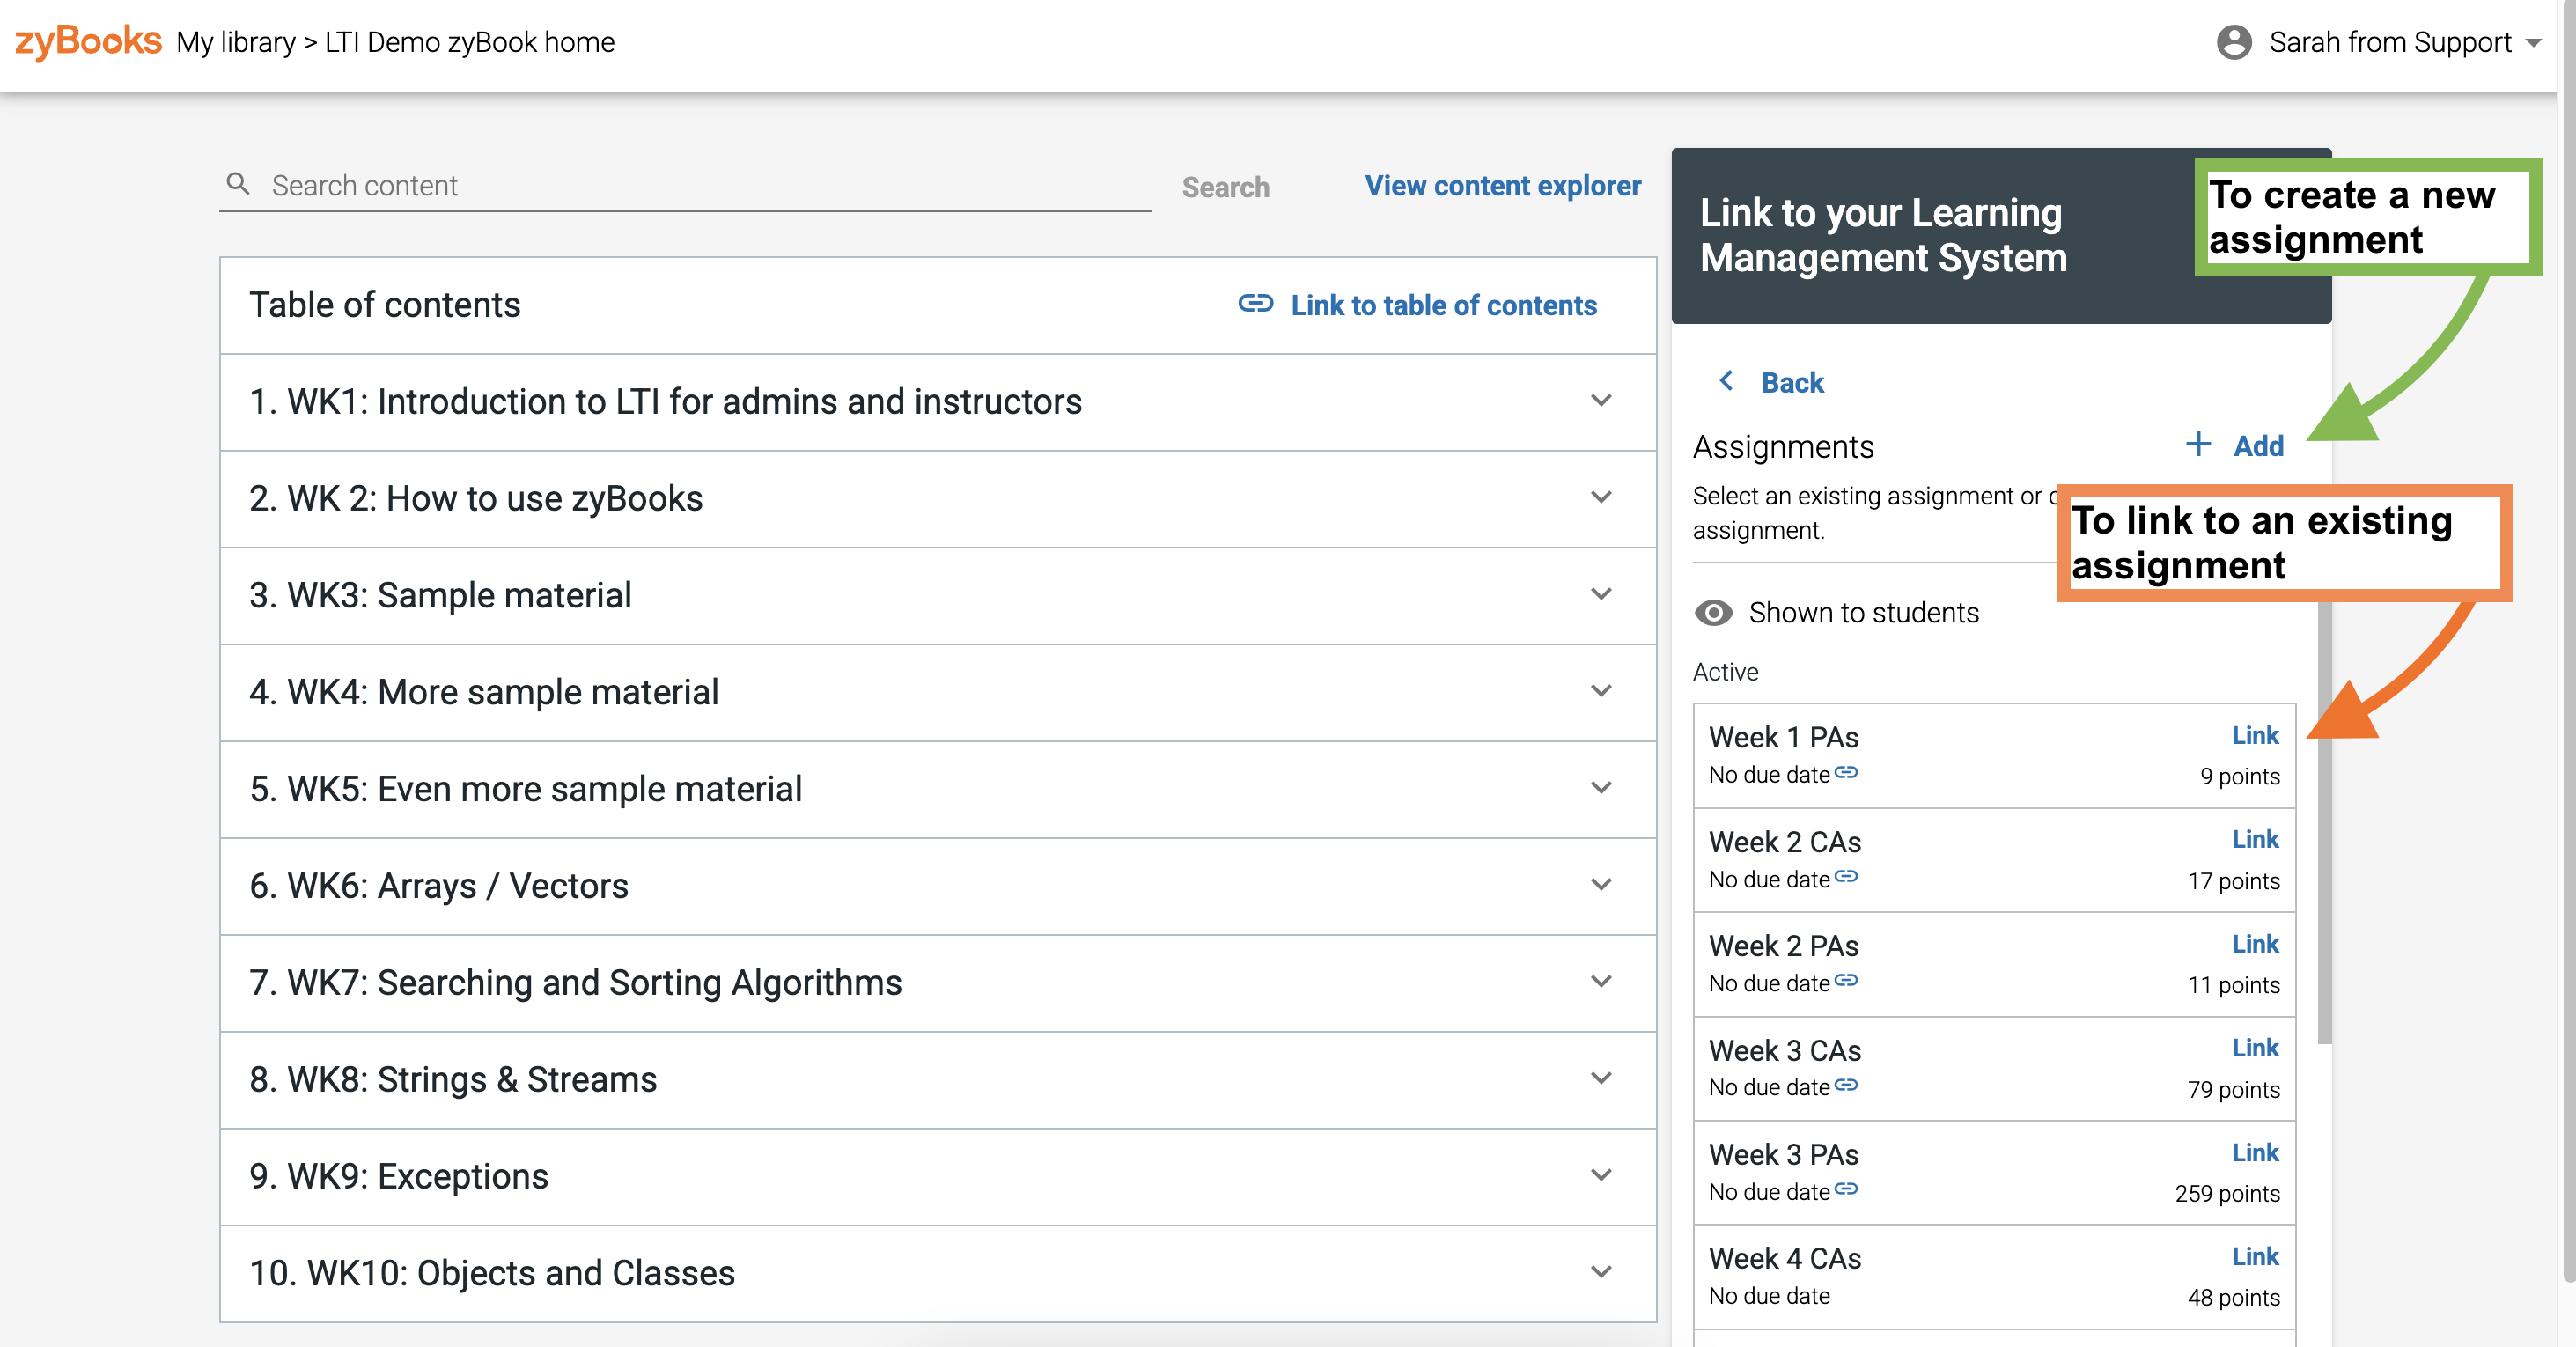Click Link for Week 3 PAs
The image size is (2576, 1347).
point(2255,1153)
